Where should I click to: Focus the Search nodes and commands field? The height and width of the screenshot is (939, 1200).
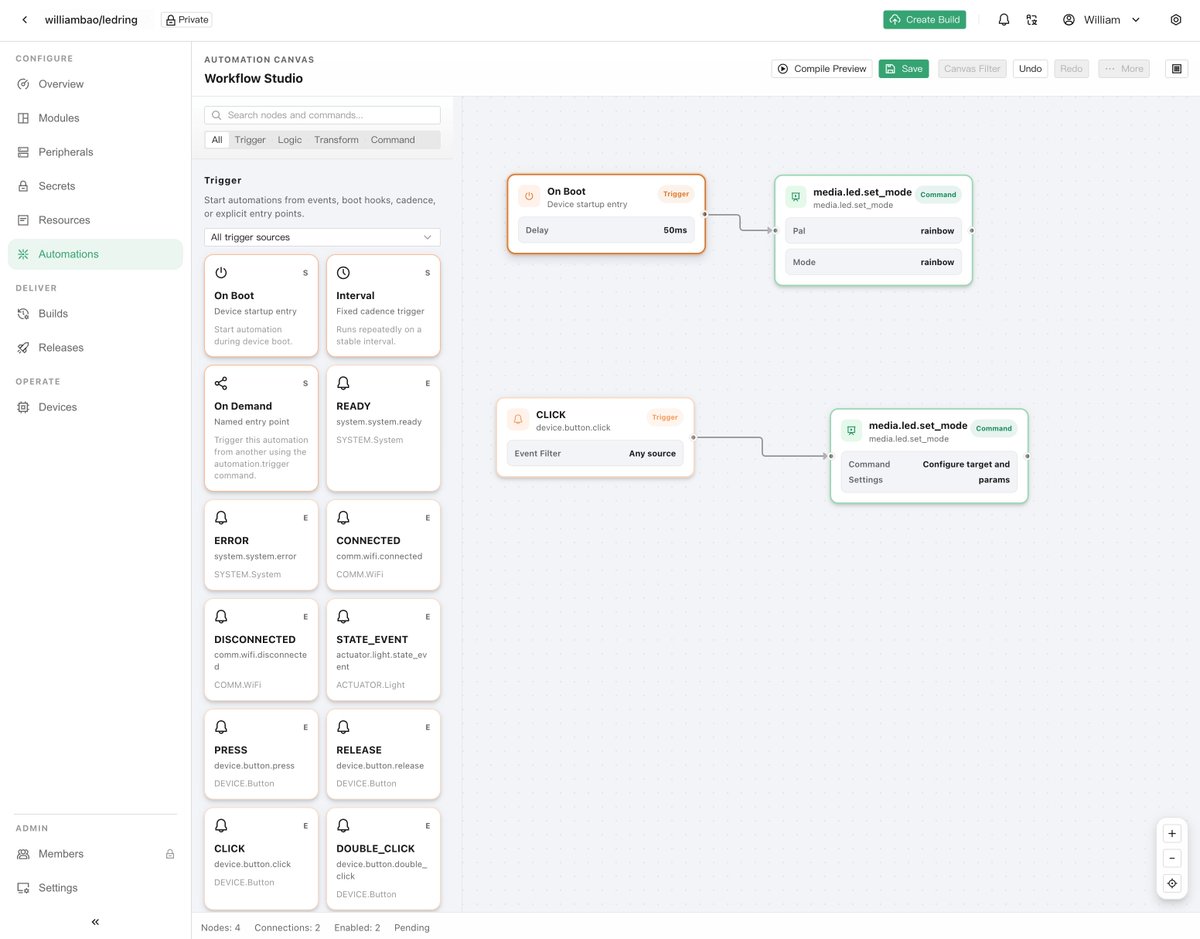pyautogui.click(x=322, y=115)
